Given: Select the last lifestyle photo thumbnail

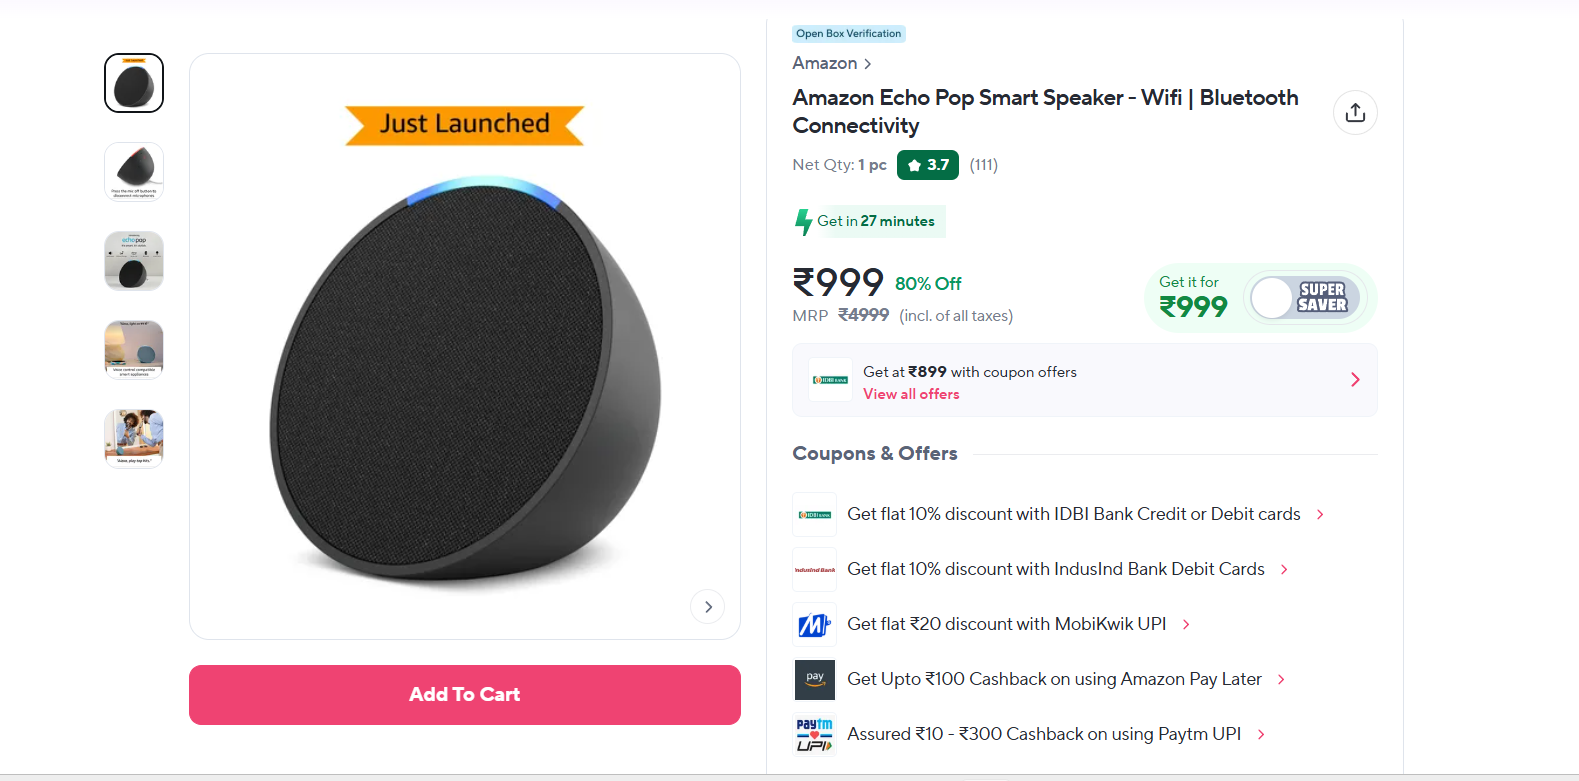Looking at the screenshot, I should (x=134, y=439).
